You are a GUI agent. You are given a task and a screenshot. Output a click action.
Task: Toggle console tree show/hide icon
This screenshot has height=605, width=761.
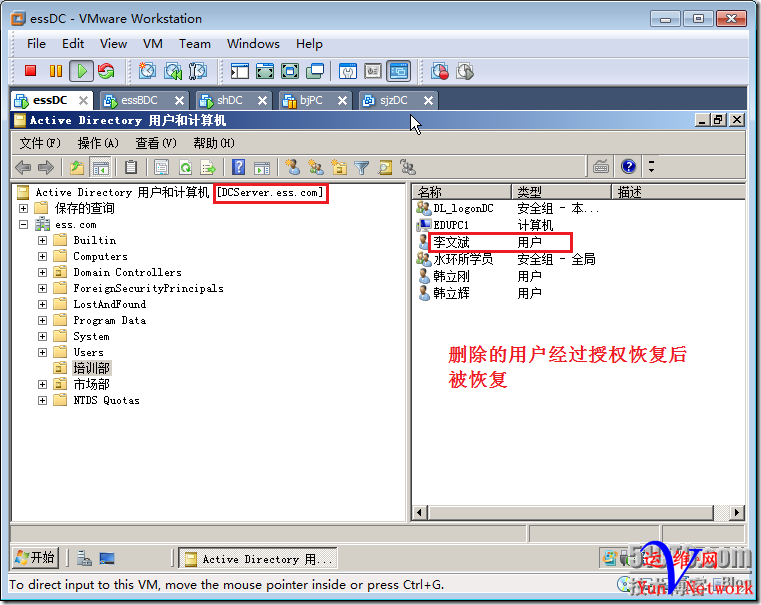[100, 168]
